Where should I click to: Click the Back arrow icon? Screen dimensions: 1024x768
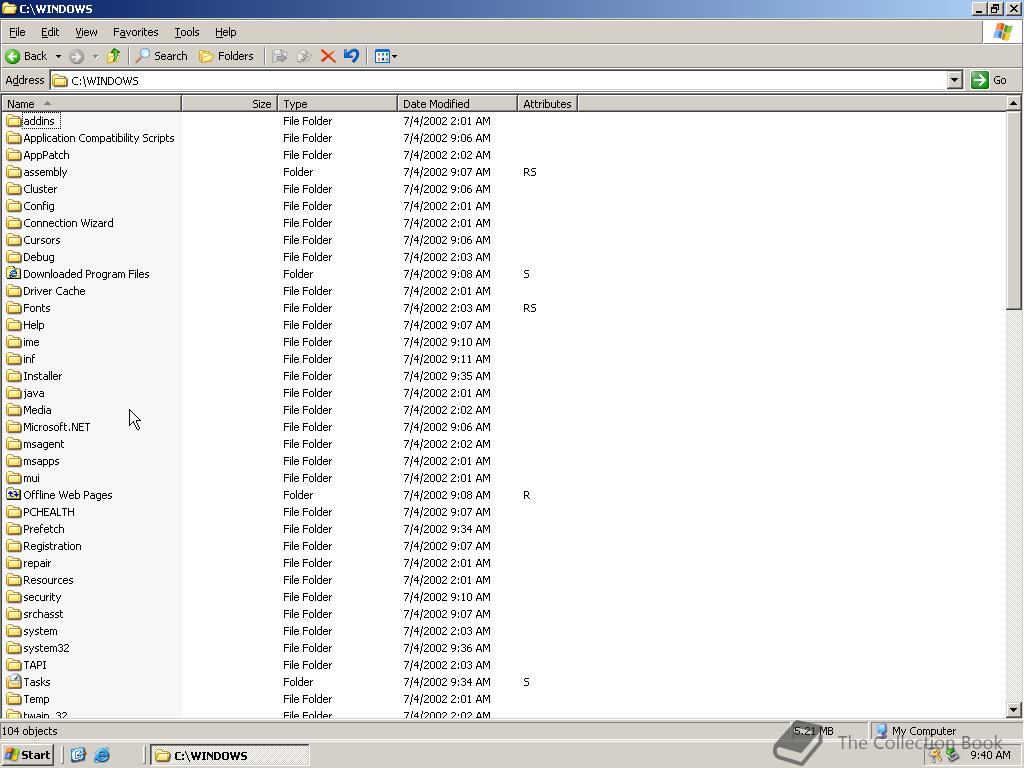[x=12, y=56]
